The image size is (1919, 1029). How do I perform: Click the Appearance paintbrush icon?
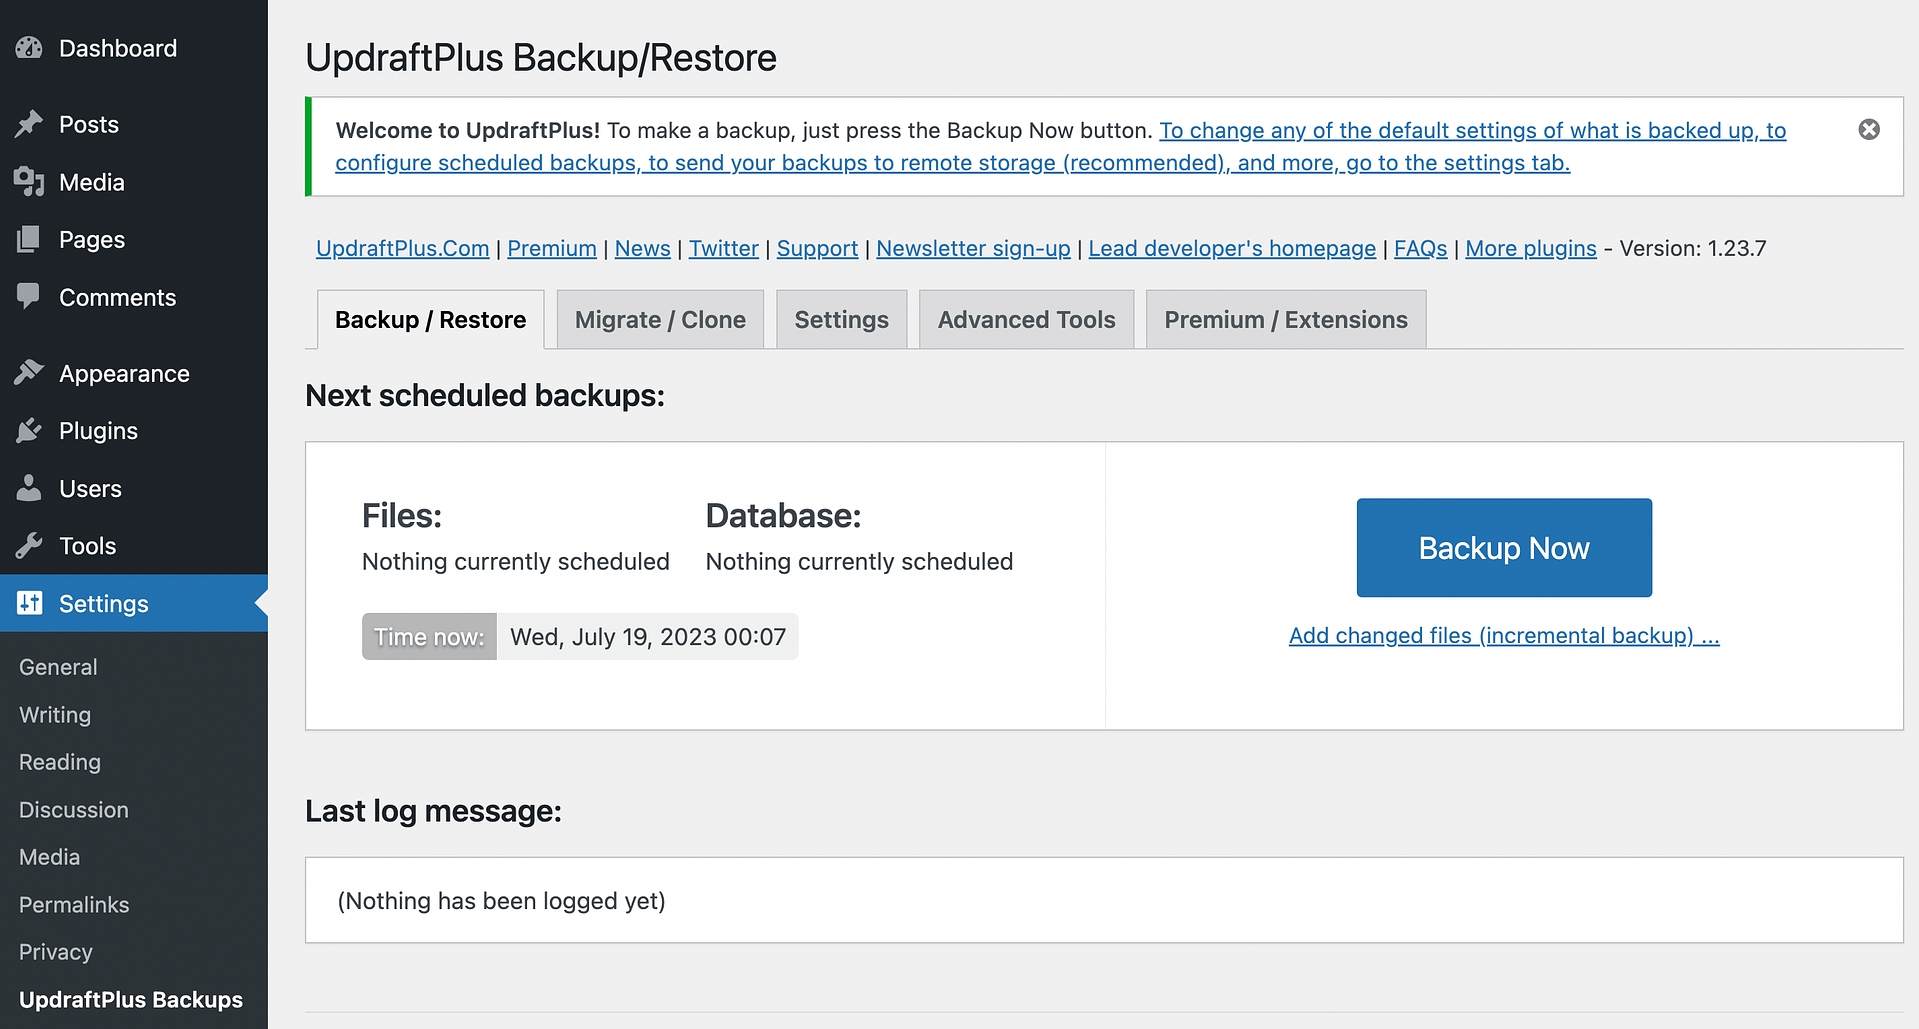29,373
